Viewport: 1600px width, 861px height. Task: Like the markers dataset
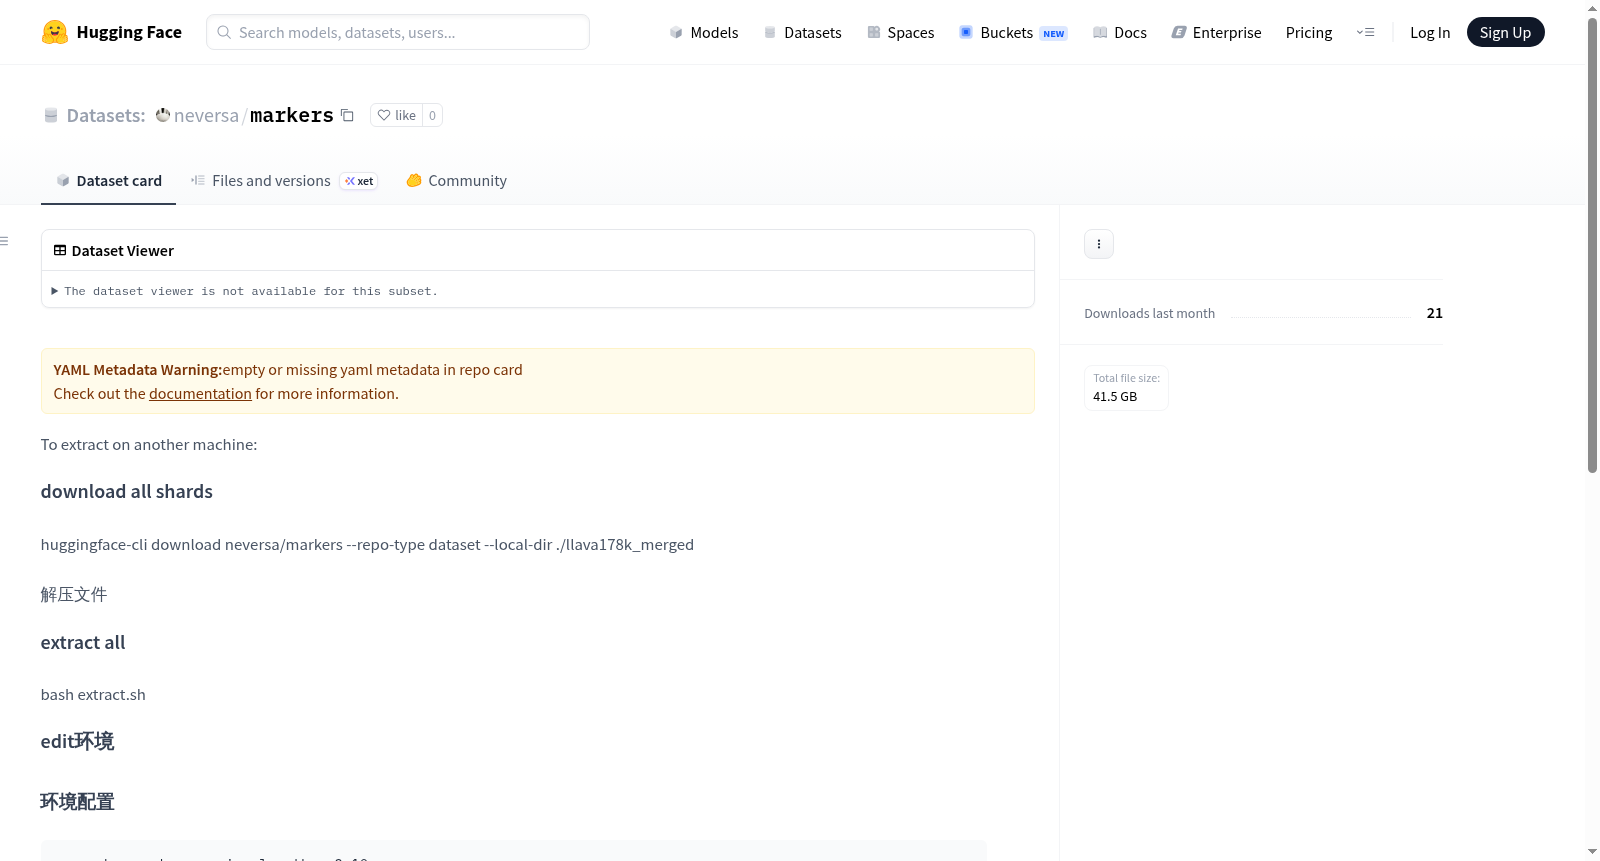tap(396, 115)
